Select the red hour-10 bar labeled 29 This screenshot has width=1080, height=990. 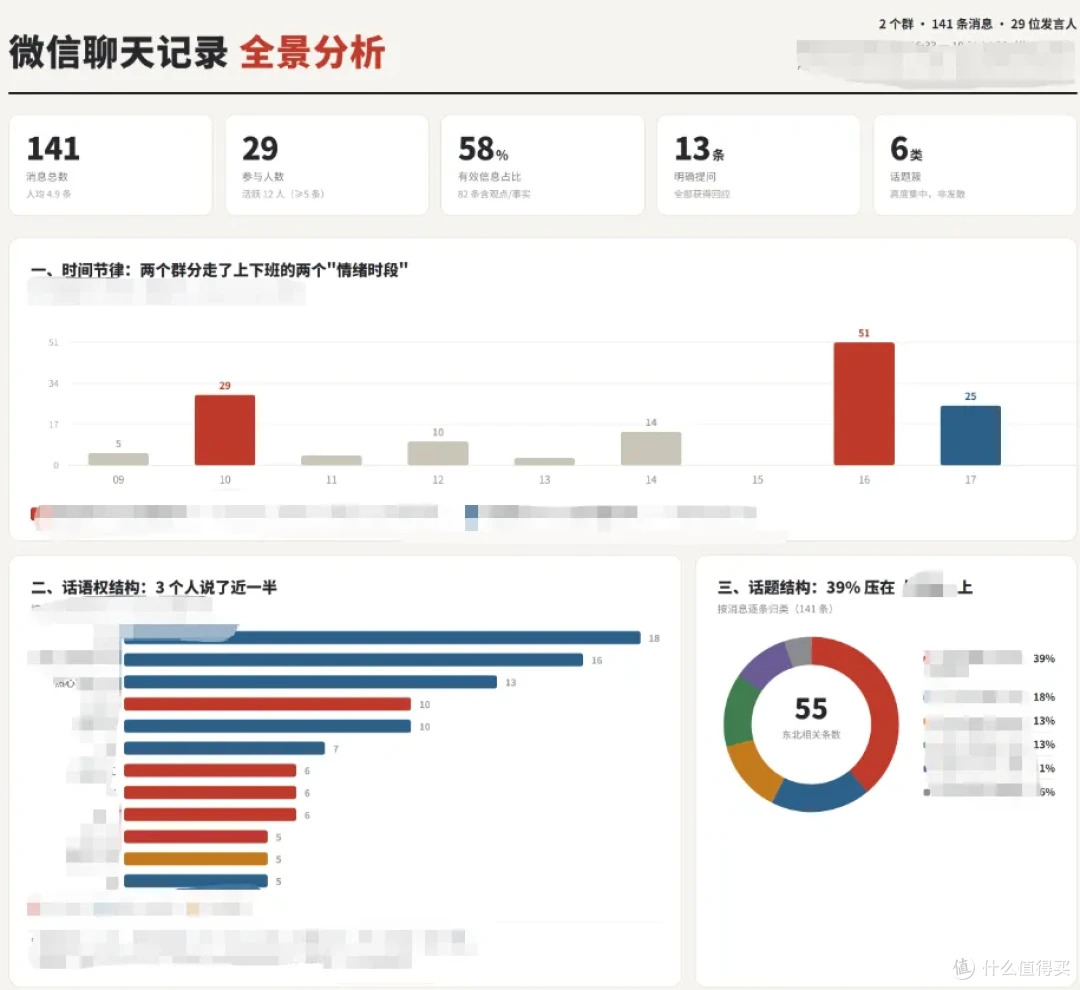pyautogui.click(x=225, y=430)
